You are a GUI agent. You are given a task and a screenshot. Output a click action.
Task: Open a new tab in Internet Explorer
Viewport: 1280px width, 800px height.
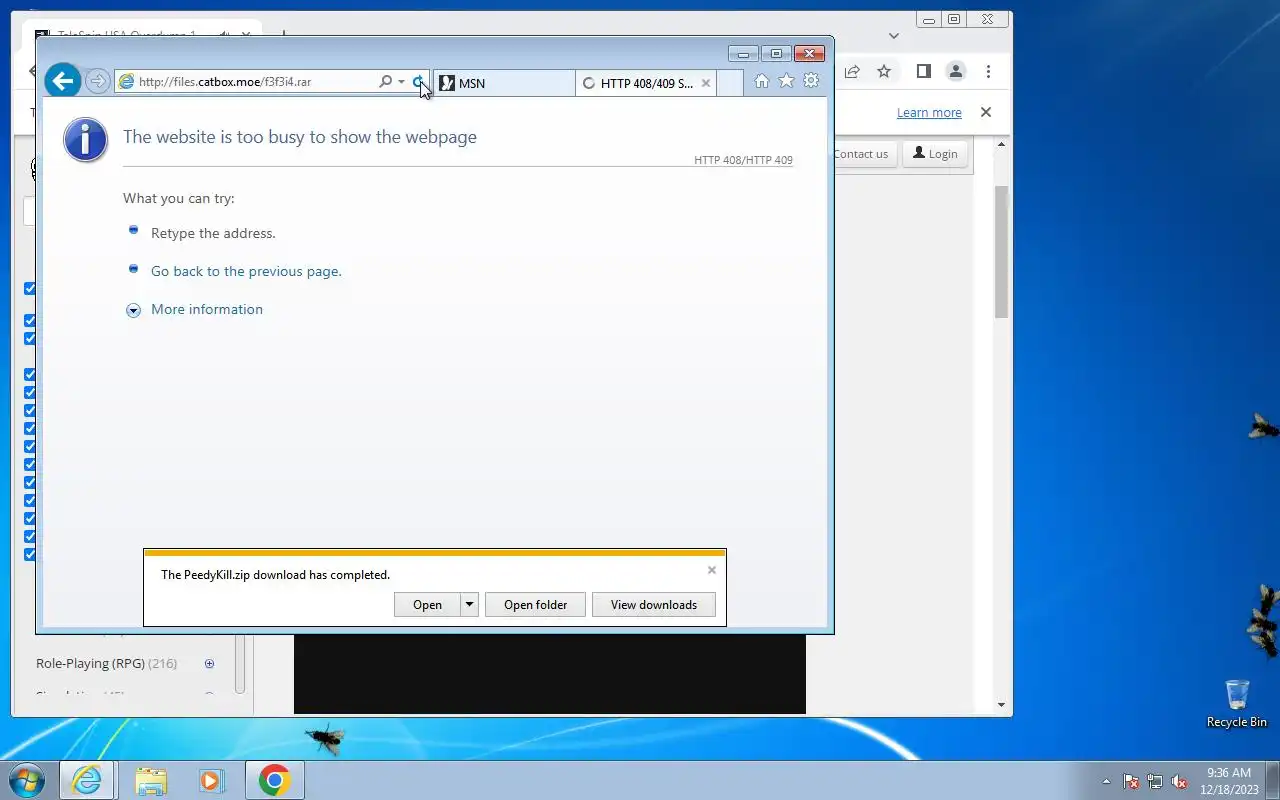click(x=730, y=83)
